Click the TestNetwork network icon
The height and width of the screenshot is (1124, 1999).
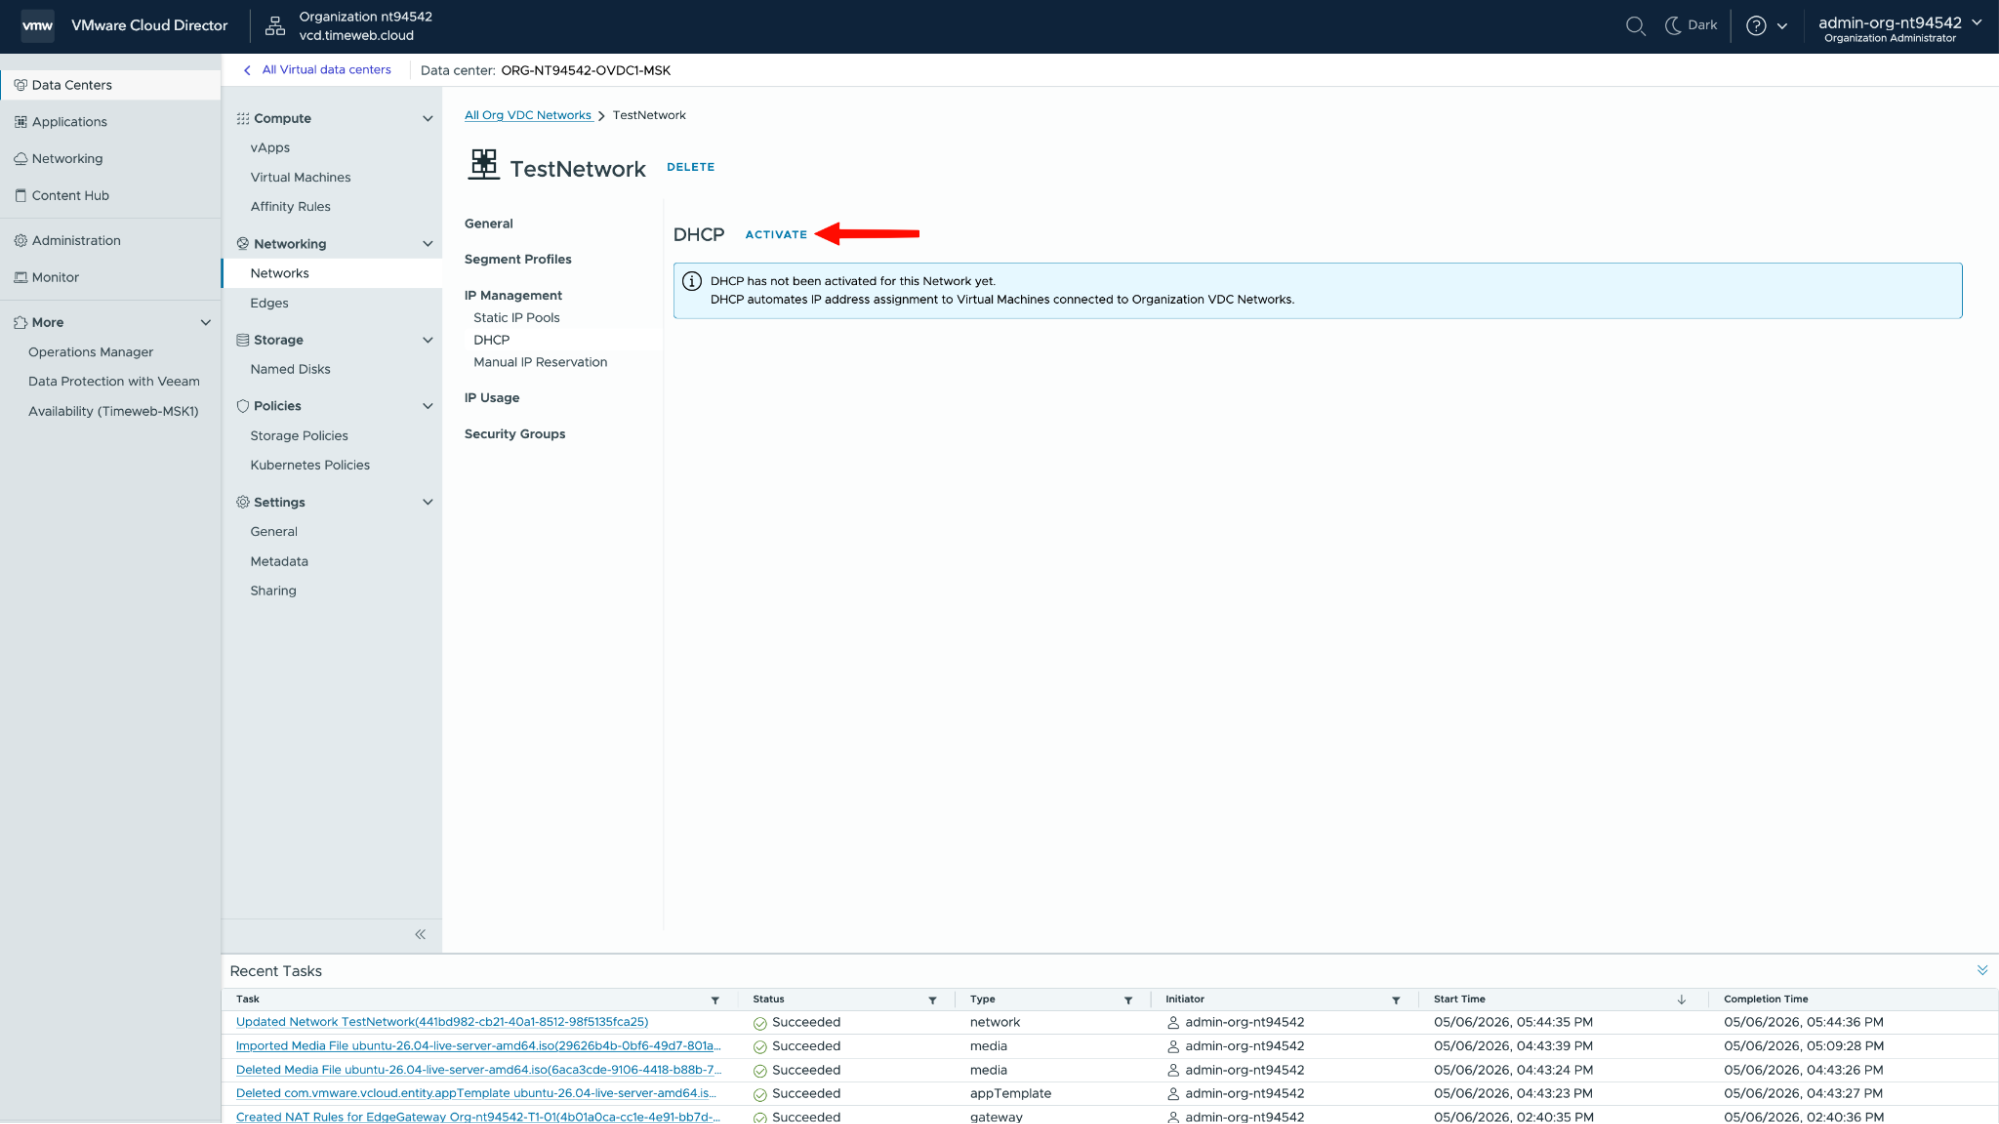[484, 165]
